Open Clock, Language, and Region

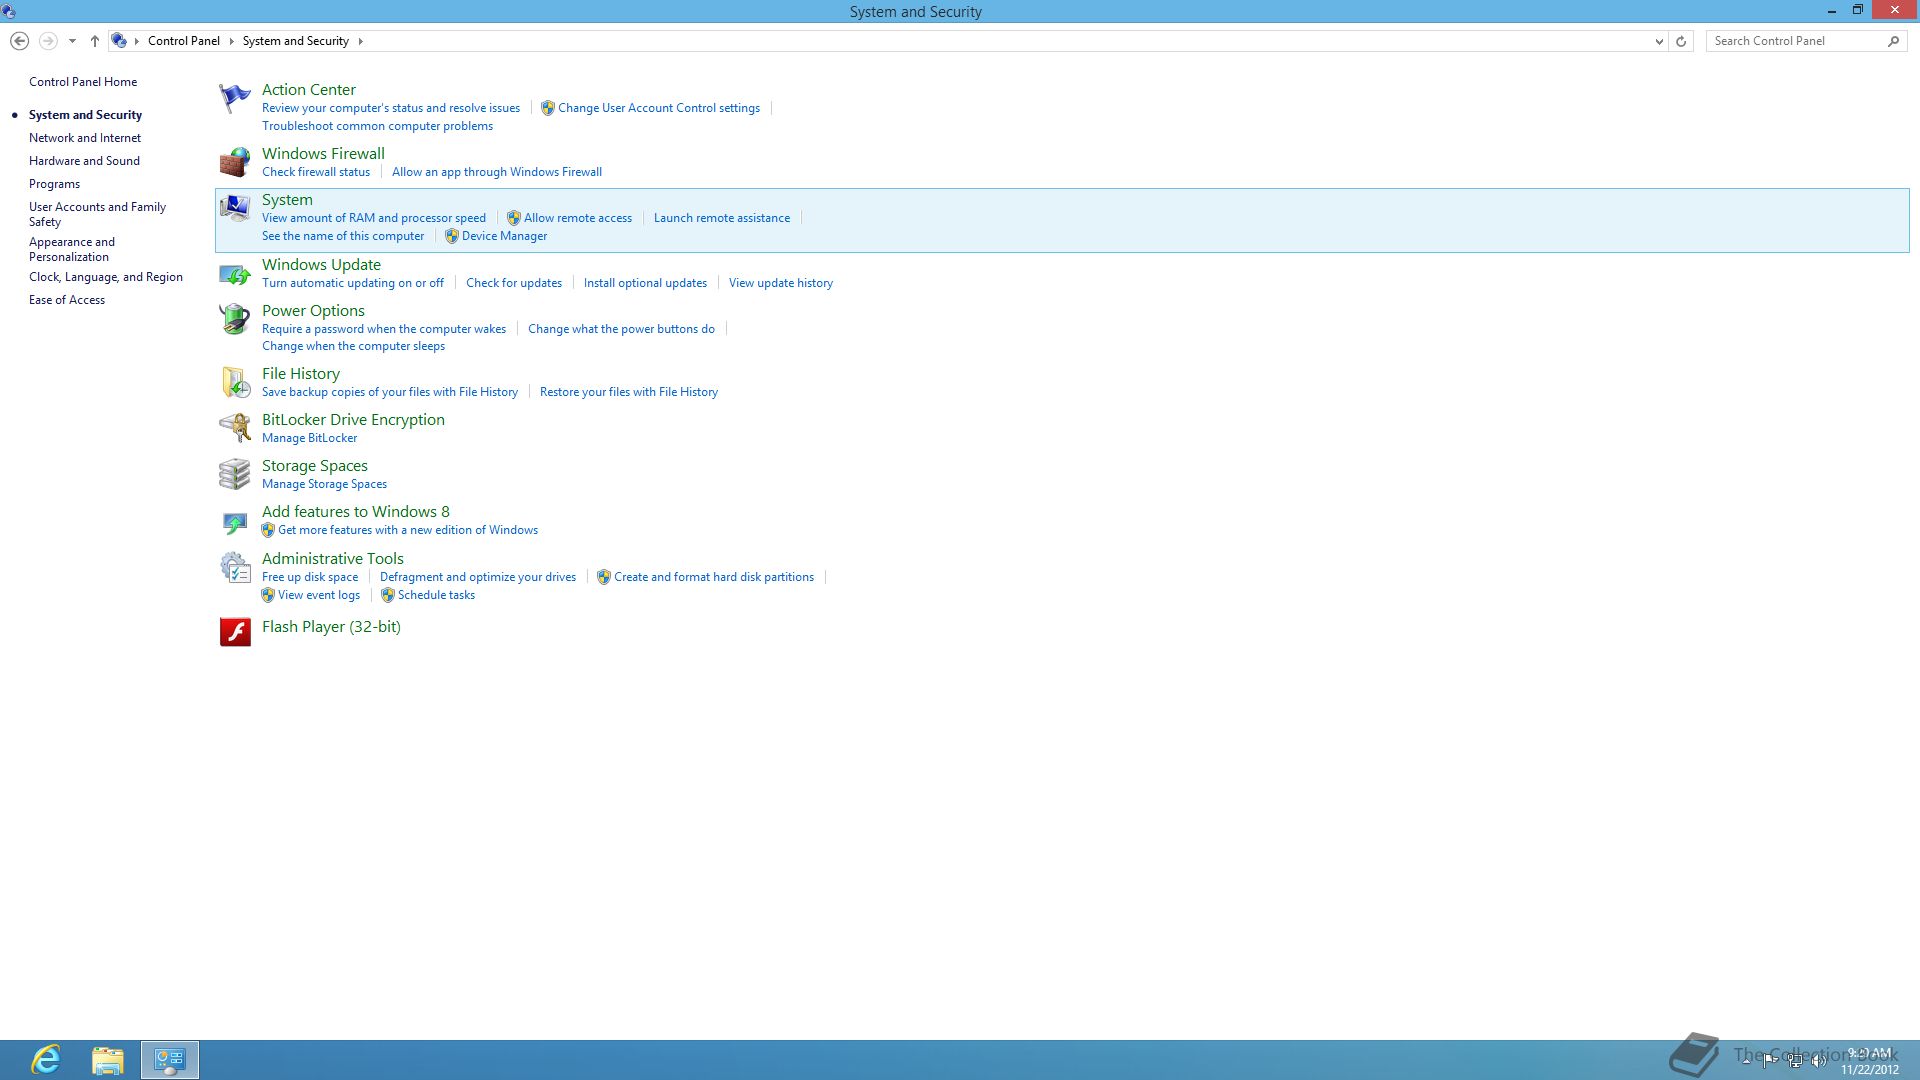[106, 277]
